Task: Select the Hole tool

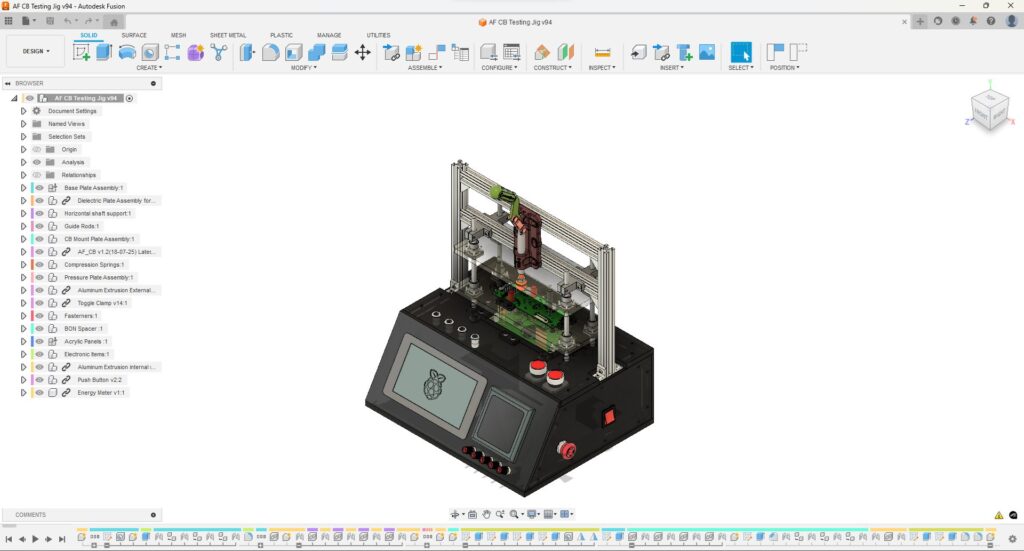Action: [x=150, y=52]
